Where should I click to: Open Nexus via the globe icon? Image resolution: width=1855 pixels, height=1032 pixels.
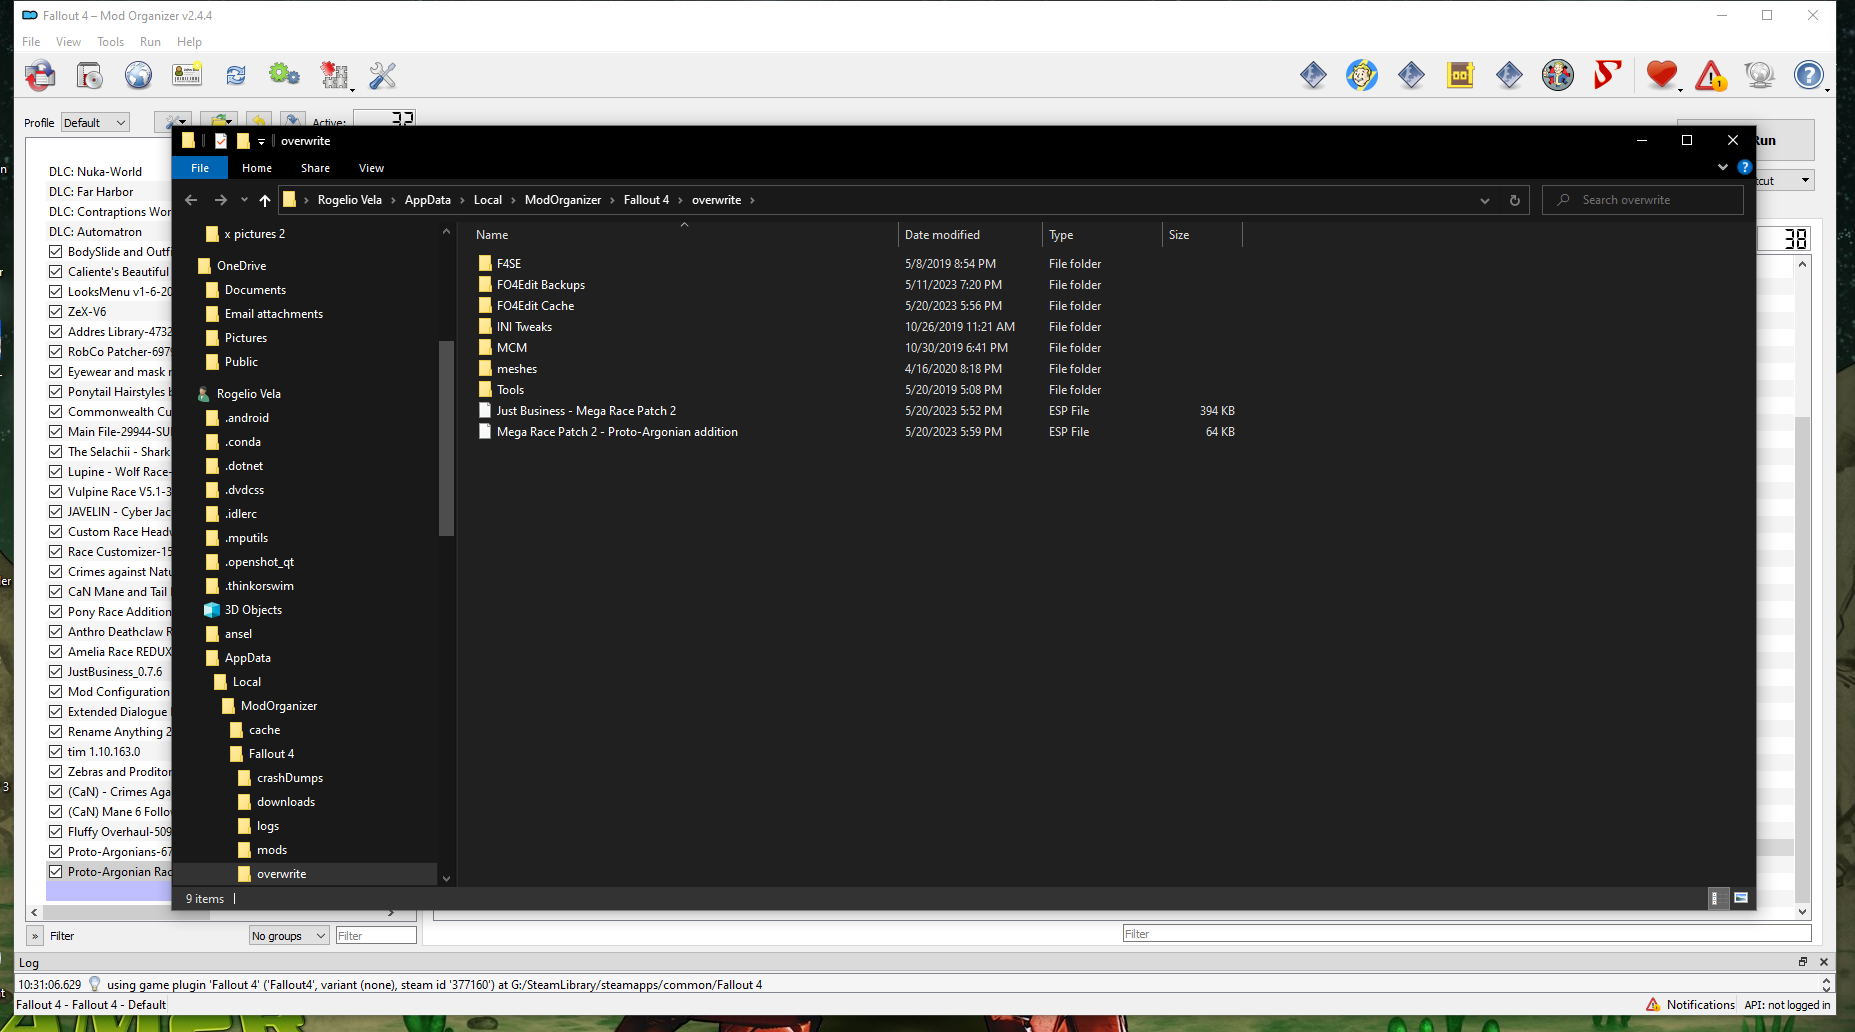click(139, 75)
